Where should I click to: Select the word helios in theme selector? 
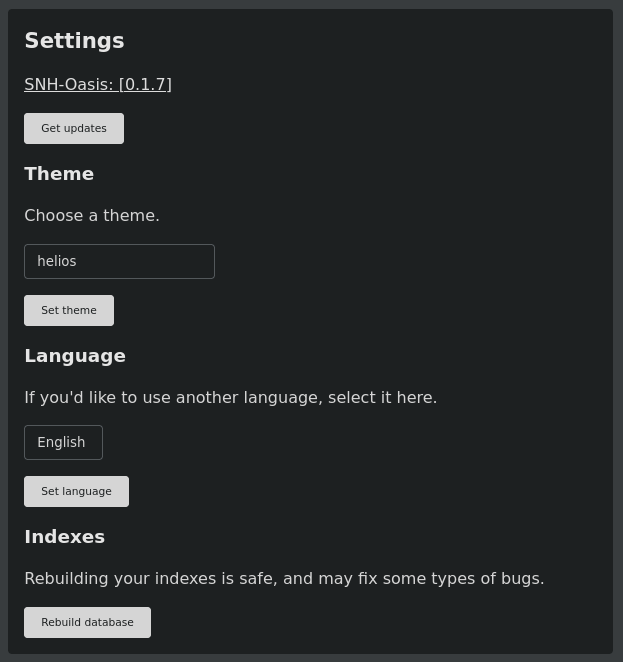click(x=57, y=261)
